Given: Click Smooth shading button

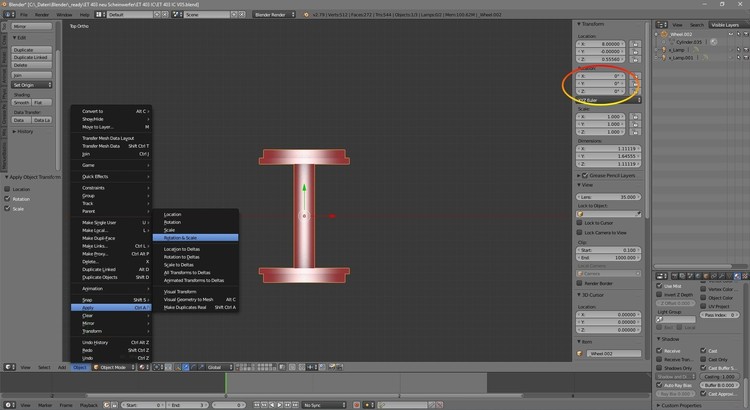Looking at the screenshot, I should (x=22, y=102).
